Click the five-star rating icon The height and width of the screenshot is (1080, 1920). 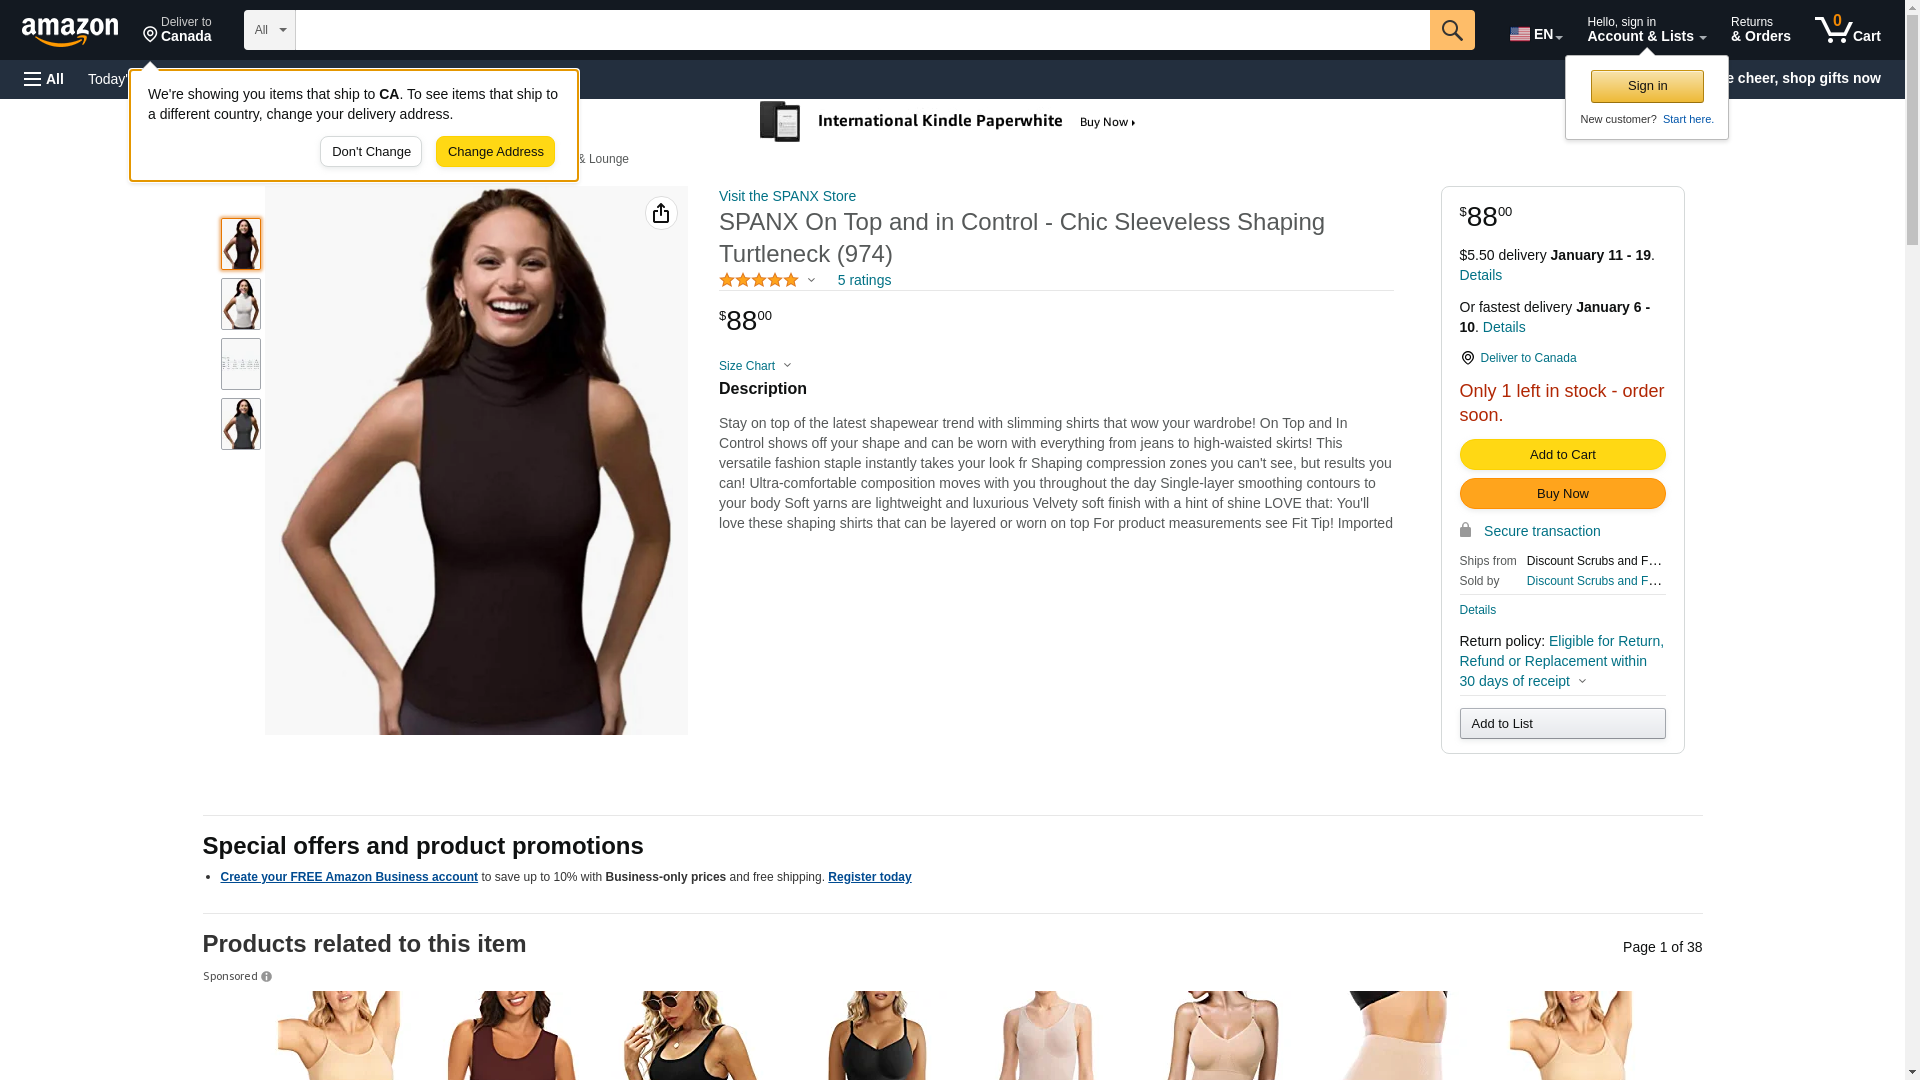coord(759,281)
